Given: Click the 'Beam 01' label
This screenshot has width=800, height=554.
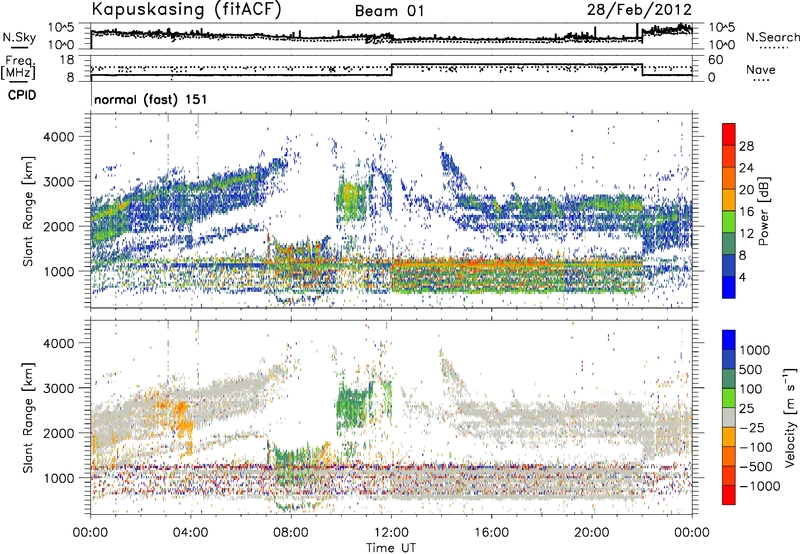Looking at the screenshot, I should click(389, 11).
